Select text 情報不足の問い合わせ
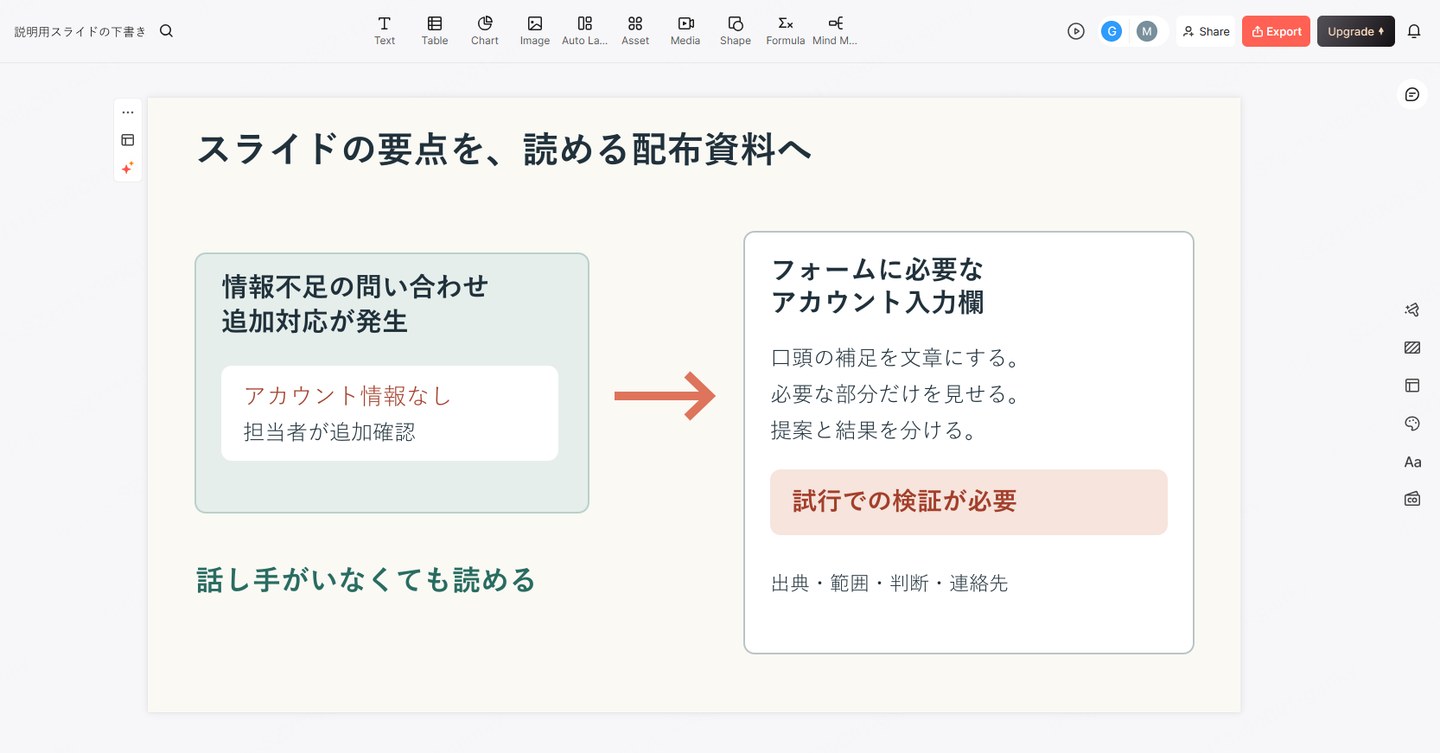 tap(355, 287)
